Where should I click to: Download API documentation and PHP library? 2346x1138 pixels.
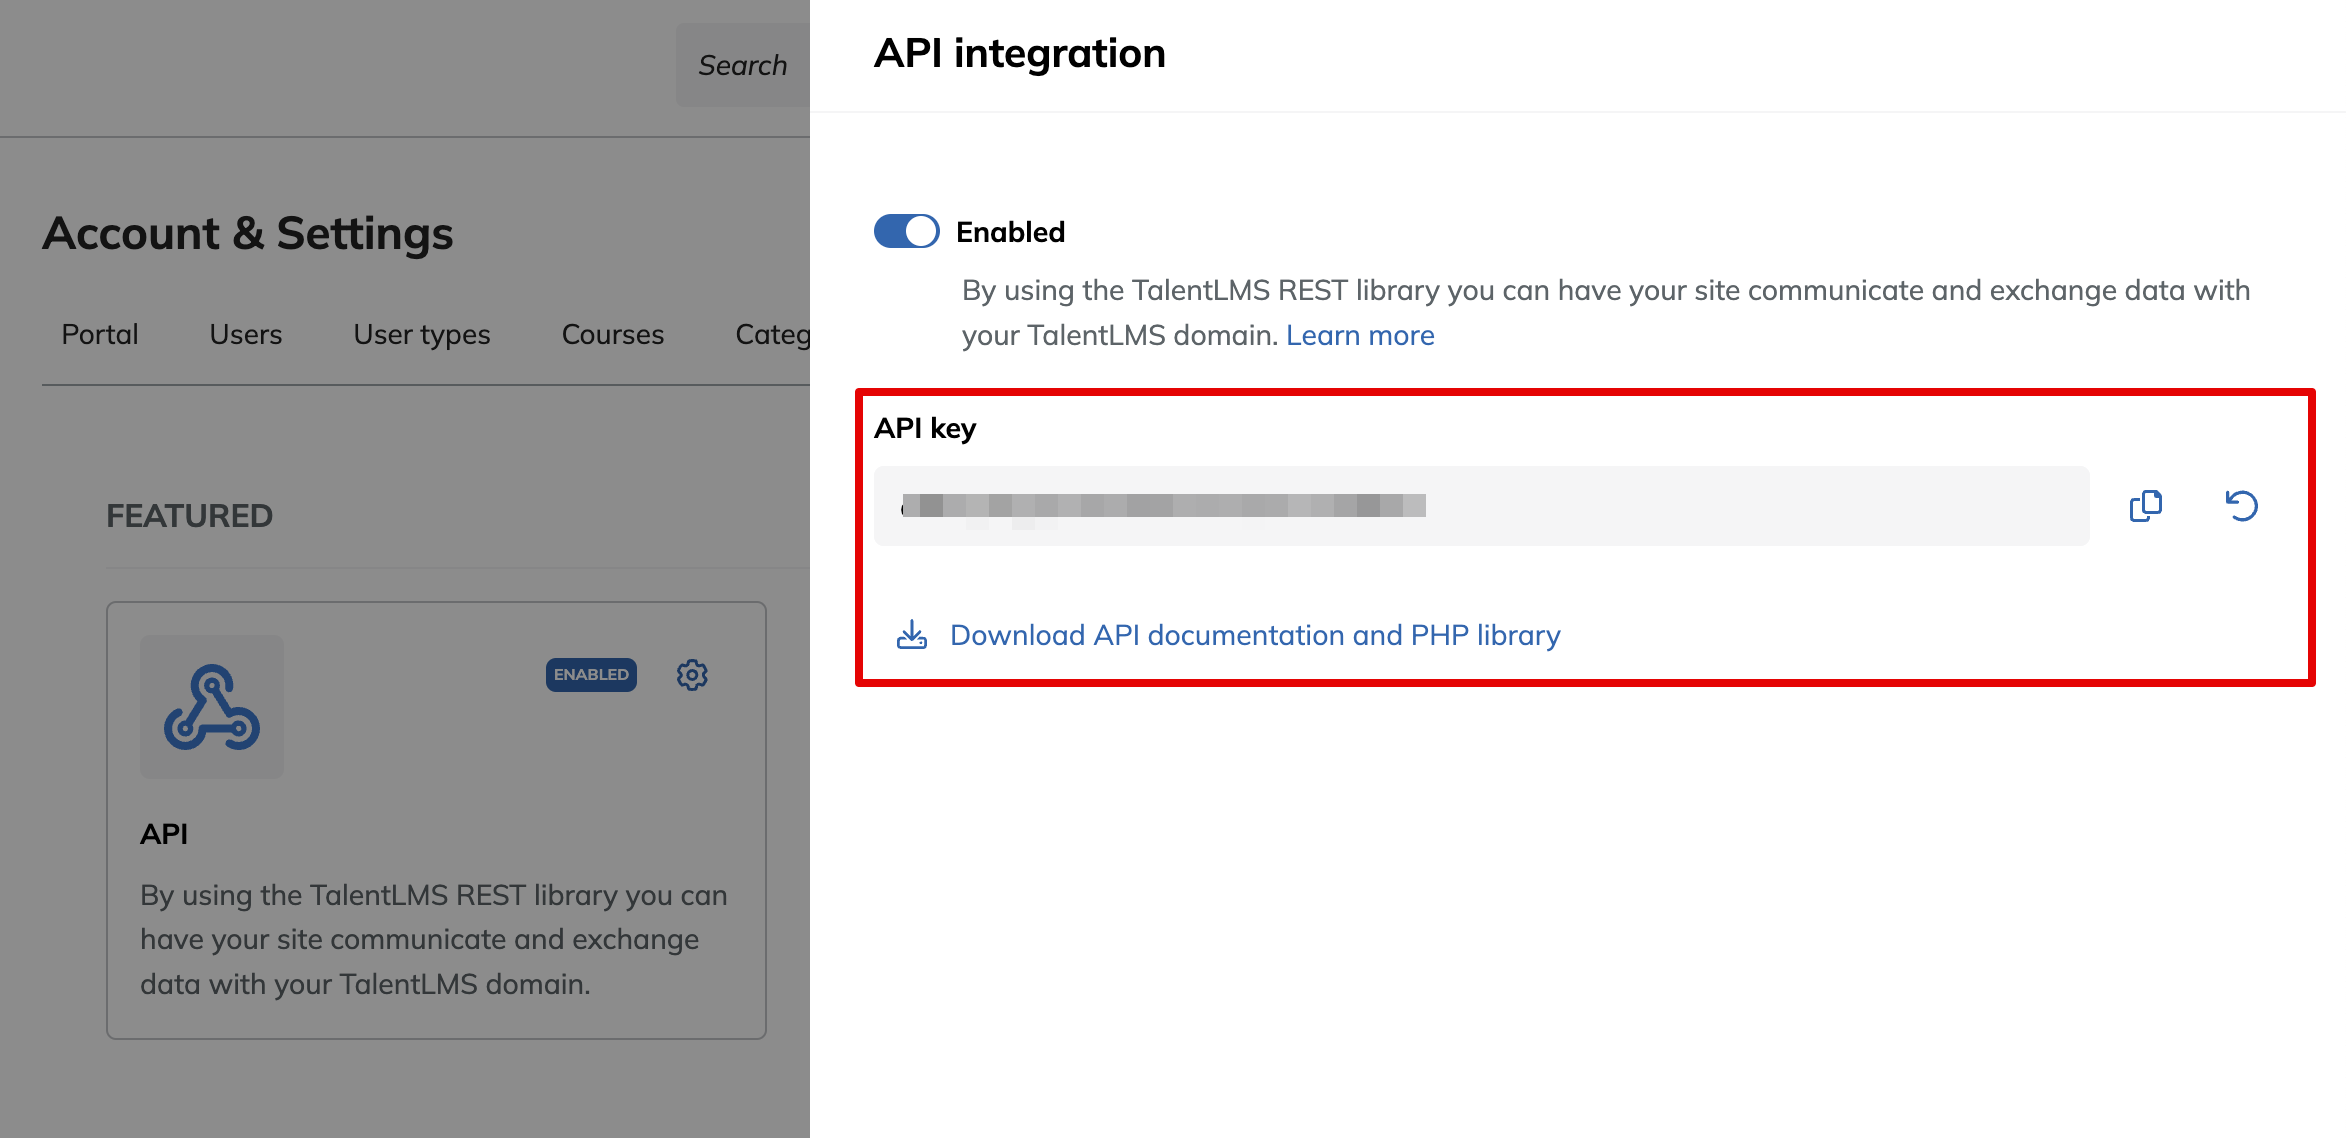(x=1254, y=635)
